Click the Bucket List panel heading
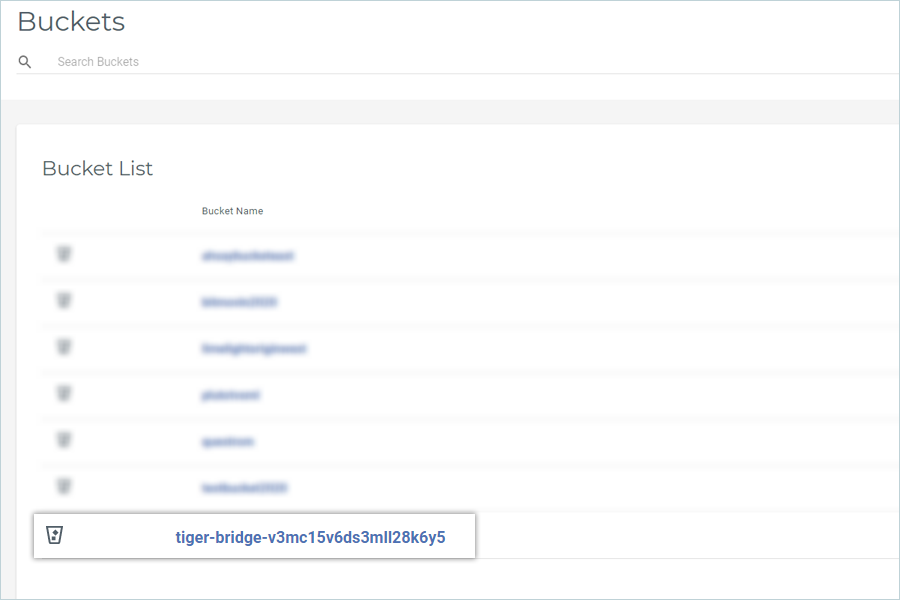This screenshot has width=900, height=600. point(97,168)
